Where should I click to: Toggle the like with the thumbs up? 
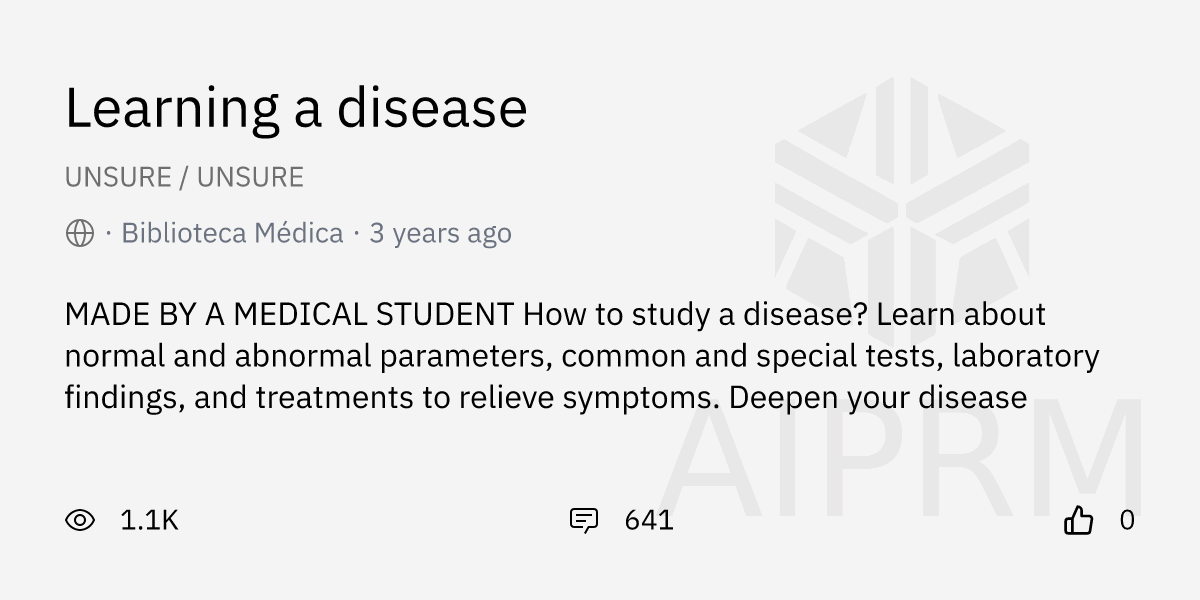[1080, 520]
